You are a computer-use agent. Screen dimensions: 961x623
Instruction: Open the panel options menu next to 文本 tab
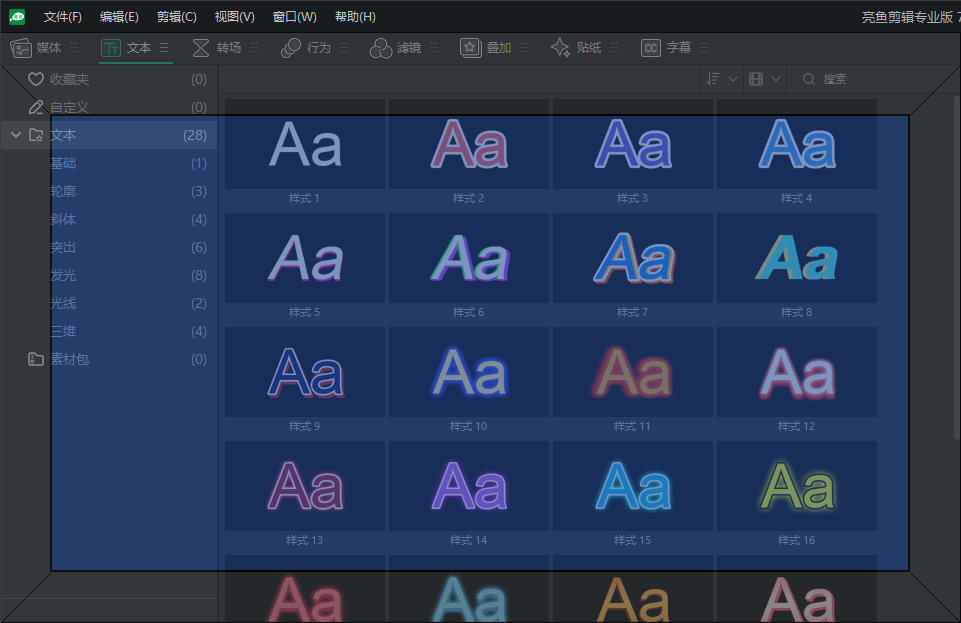click(x=164, y=48)
